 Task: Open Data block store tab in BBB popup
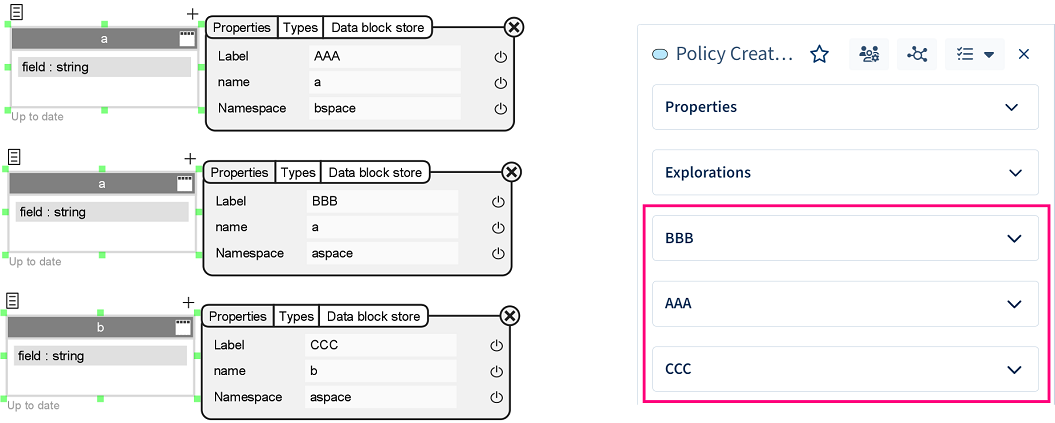coord(376,173)
